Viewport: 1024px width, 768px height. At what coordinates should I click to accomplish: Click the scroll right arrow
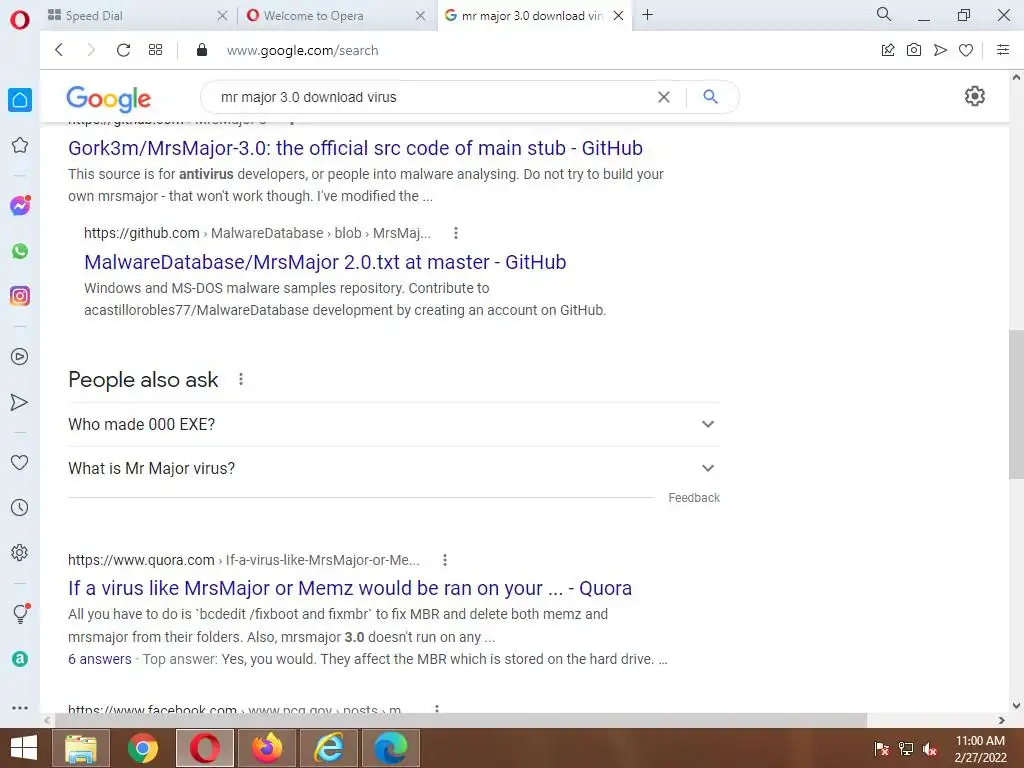tap(1002, 720)
